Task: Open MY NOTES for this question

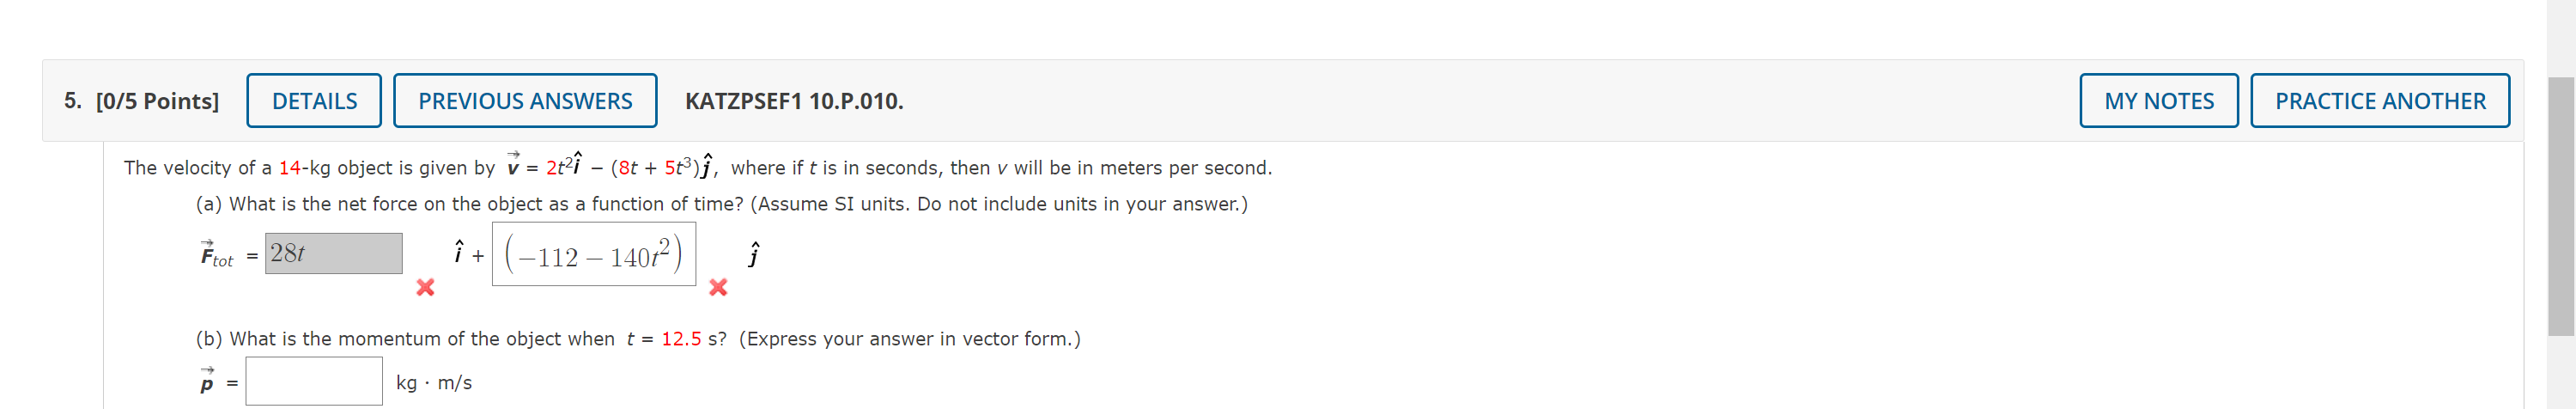Action: point(2158,101)
